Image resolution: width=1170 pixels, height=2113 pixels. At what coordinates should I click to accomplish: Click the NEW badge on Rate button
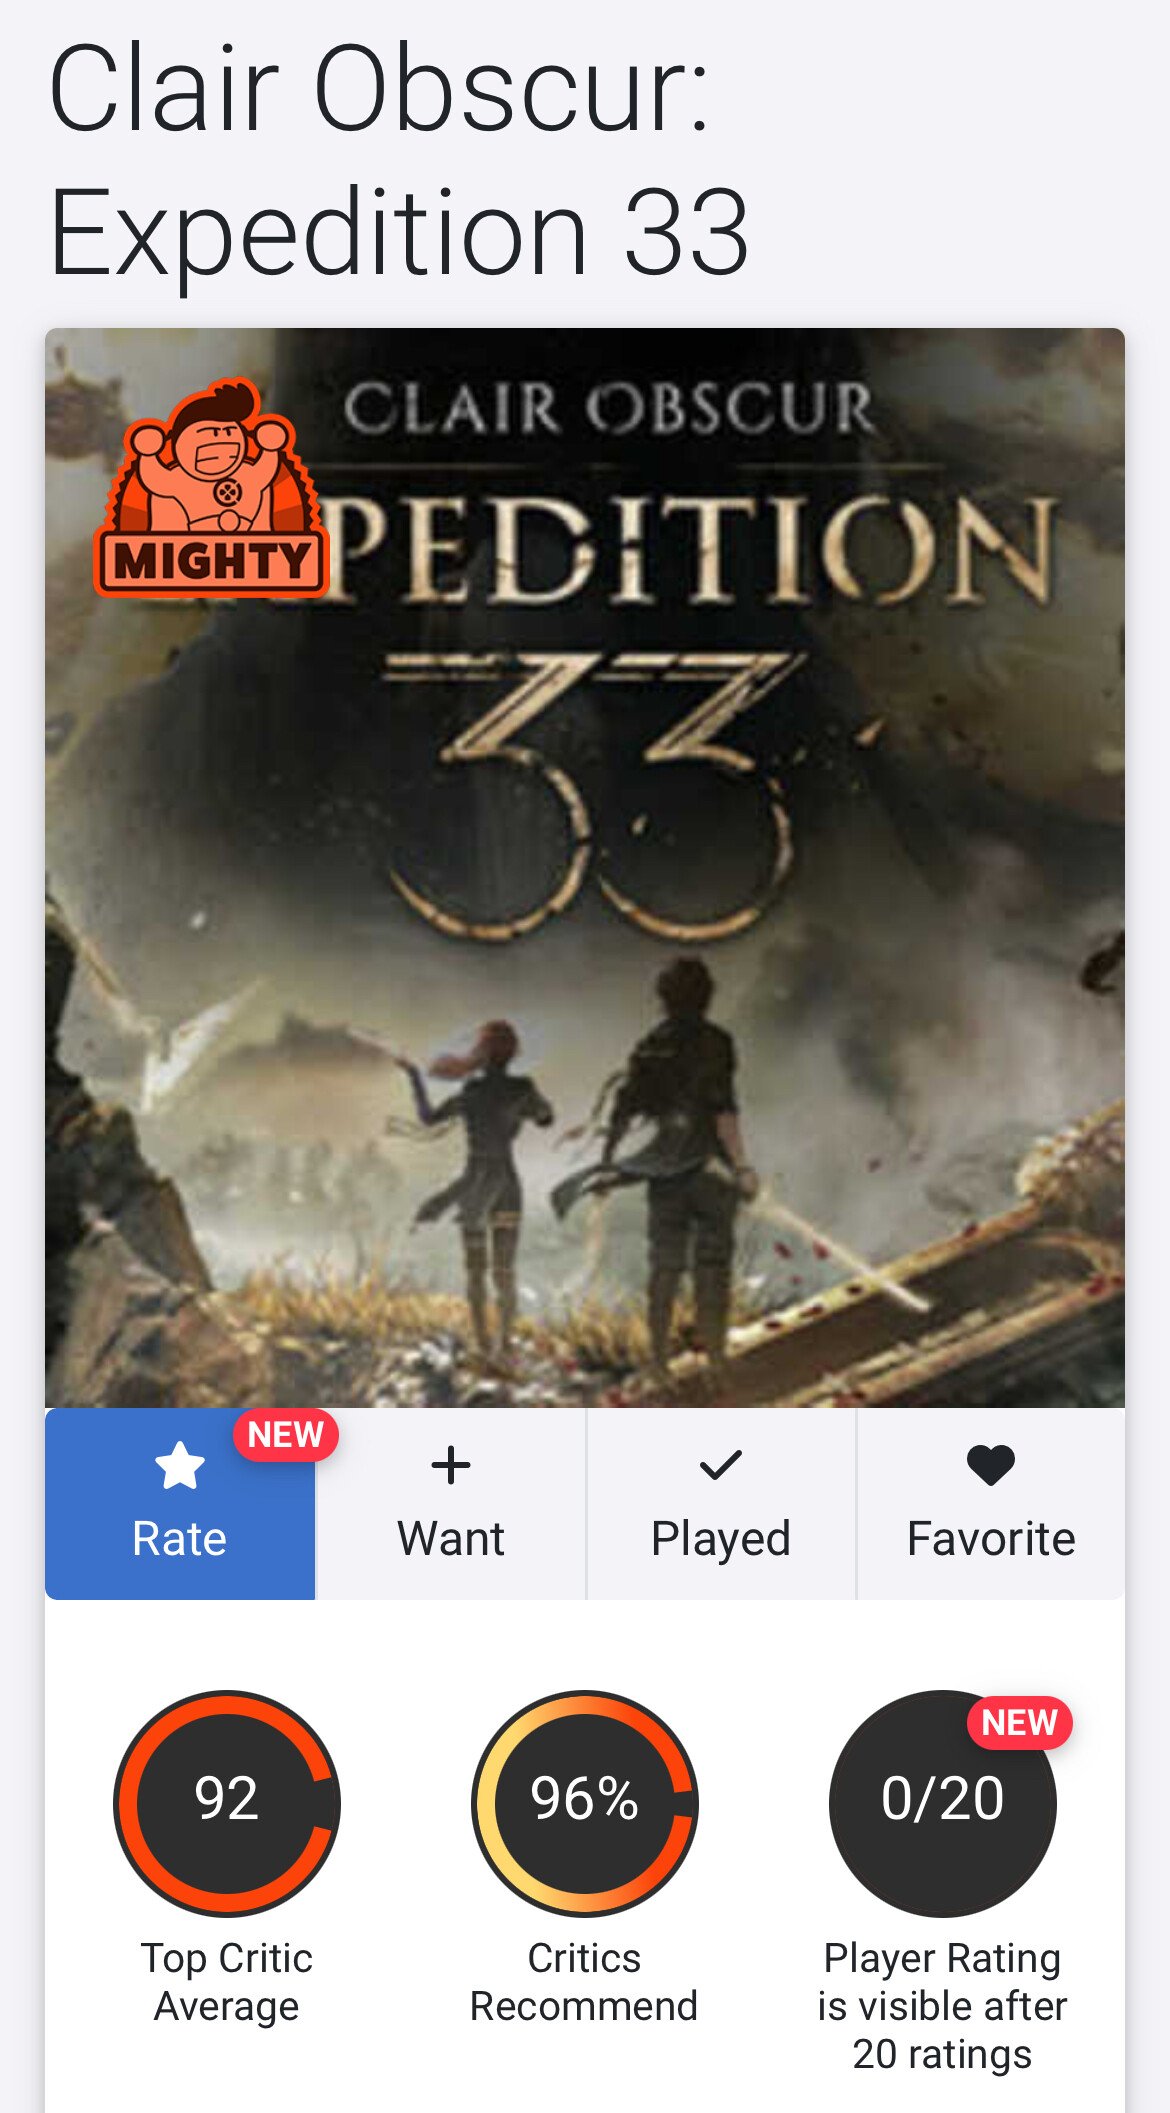pos(286,1435)
